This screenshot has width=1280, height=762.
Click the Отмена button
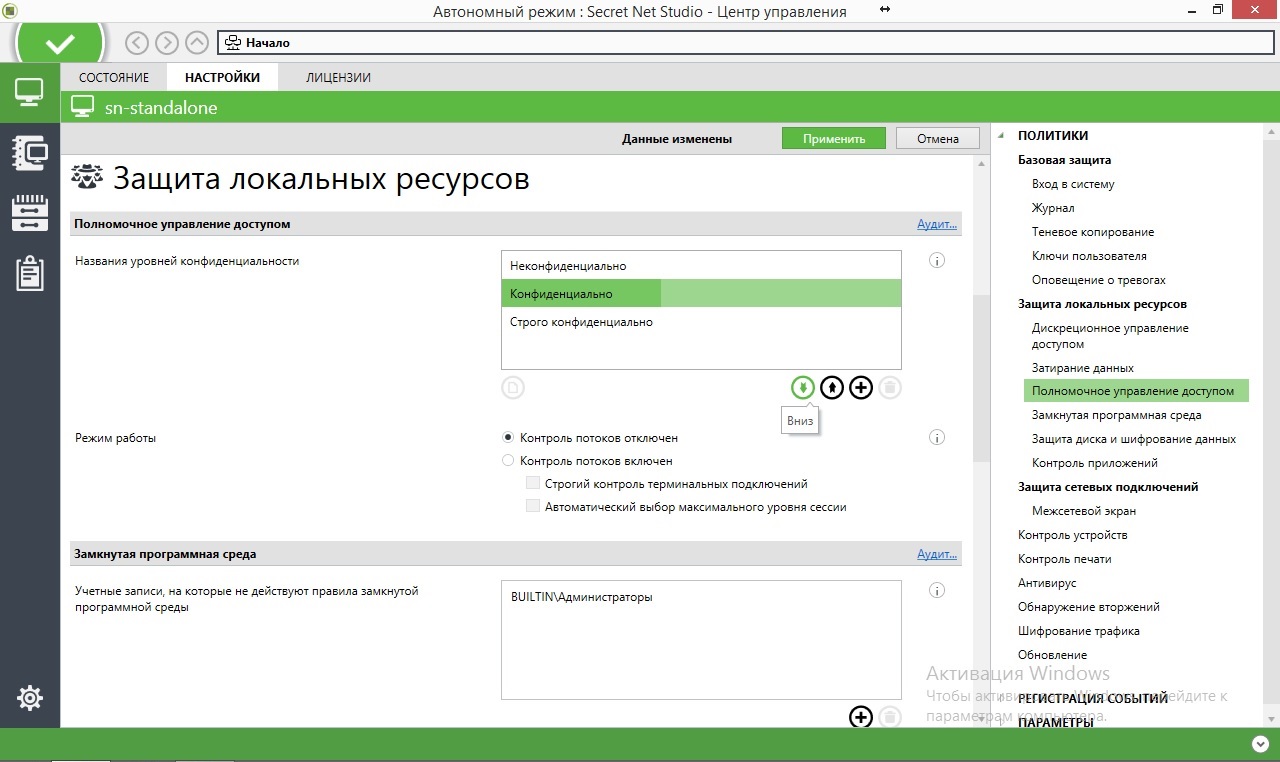938,139
